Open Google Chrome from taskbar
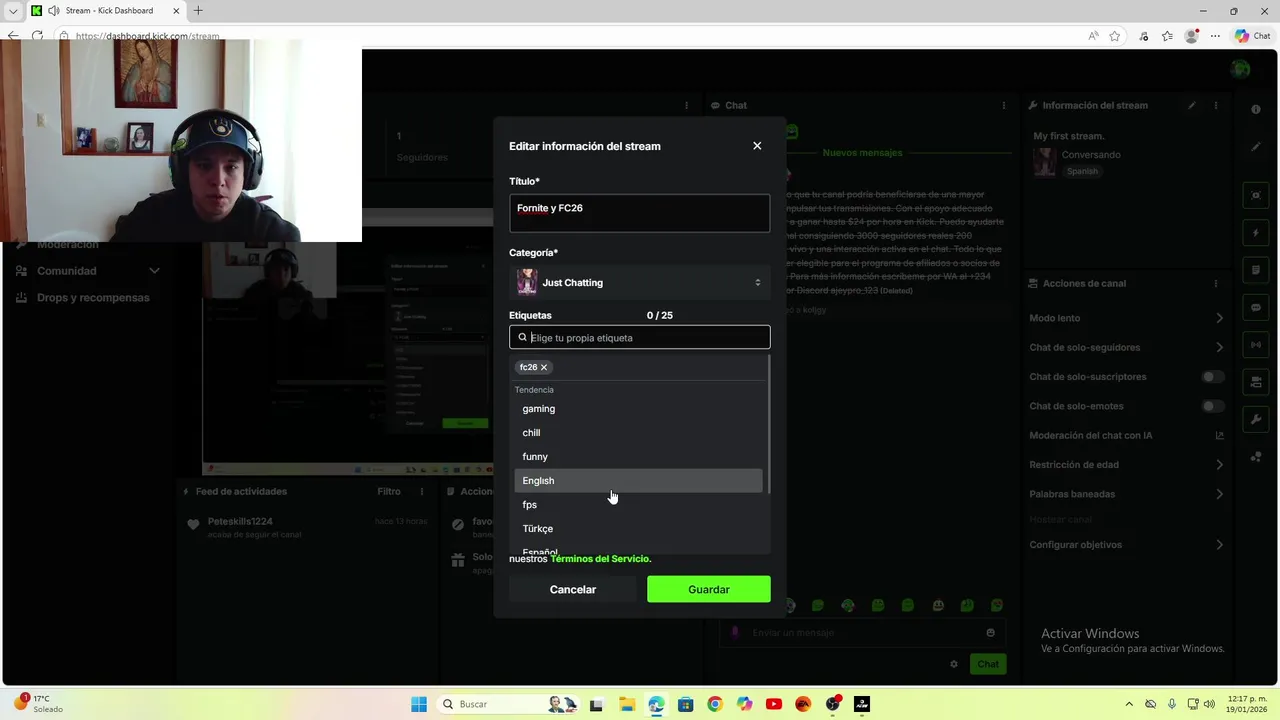 (x=714, y=704)
